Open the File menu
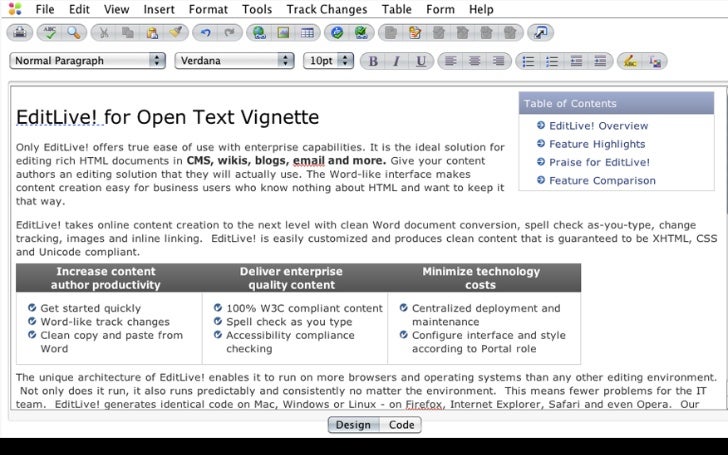Image resolution: width=728 pixels, height=455 pixels. tap(45, 9)
